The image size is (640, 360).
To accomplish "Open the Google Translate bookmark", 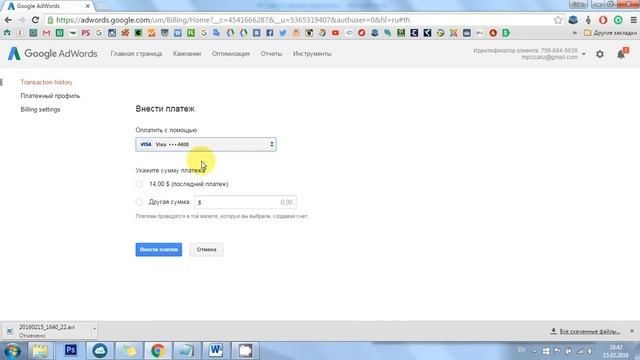I will click(x=217, y=33).
